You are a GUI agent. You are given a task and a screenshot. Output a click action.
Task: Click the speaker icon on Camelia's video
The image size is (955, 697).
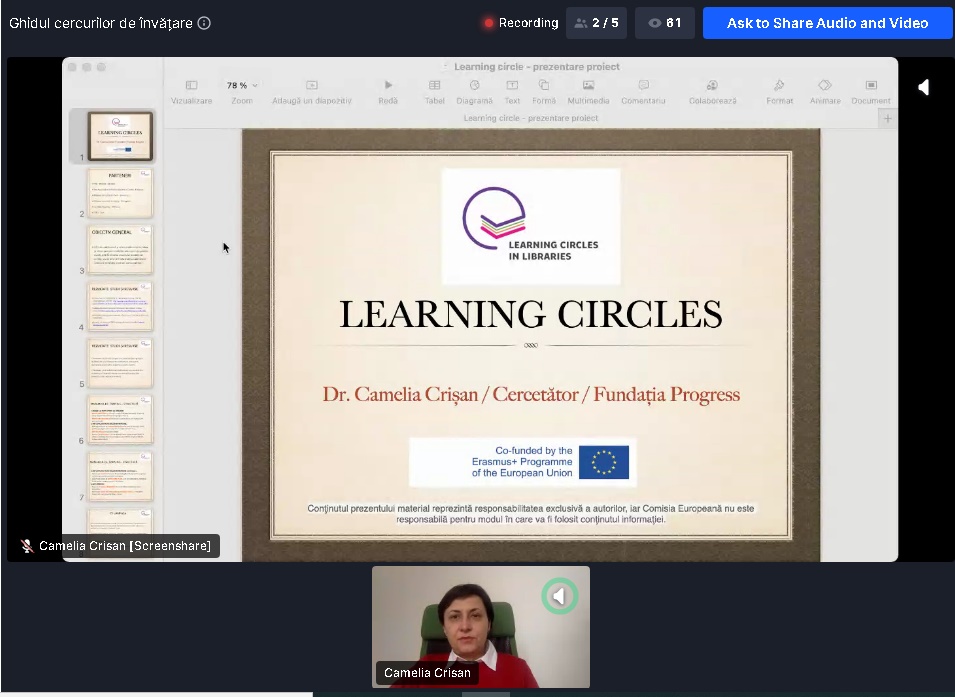click(x=560, y=596)
